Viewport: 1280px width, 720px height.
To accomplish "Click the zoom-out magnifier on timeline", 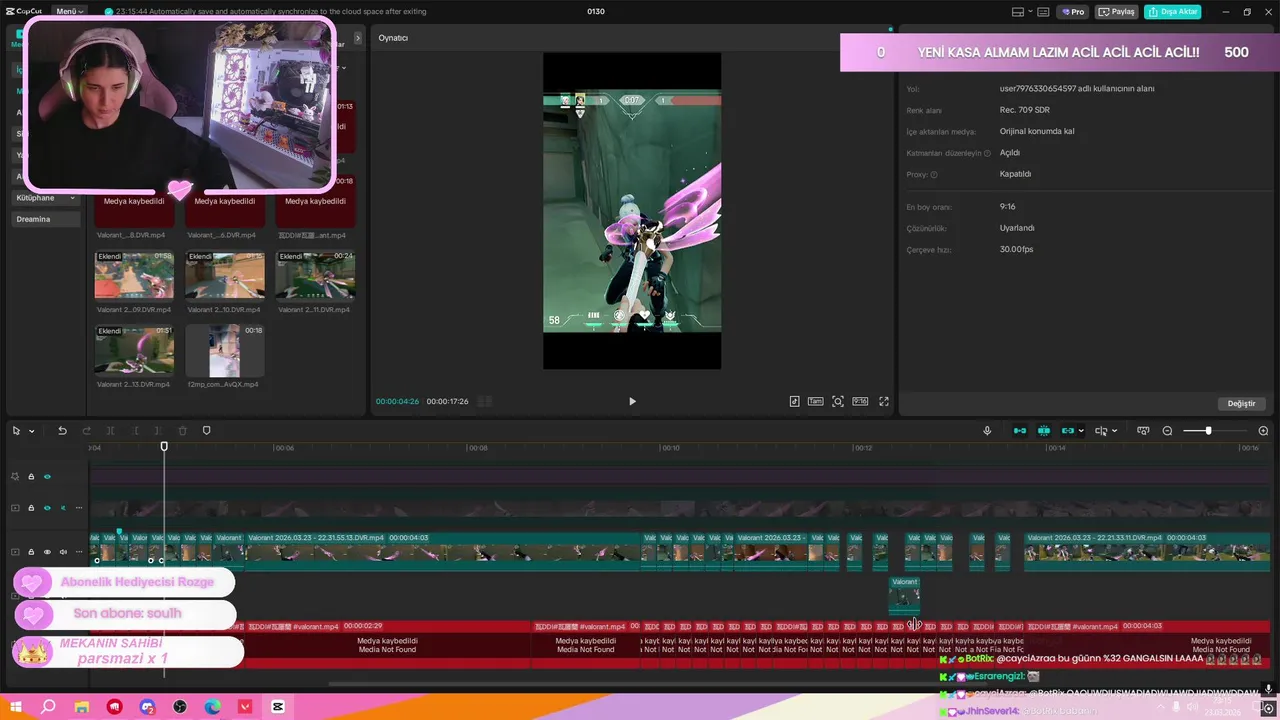I will coord(1167,431).
